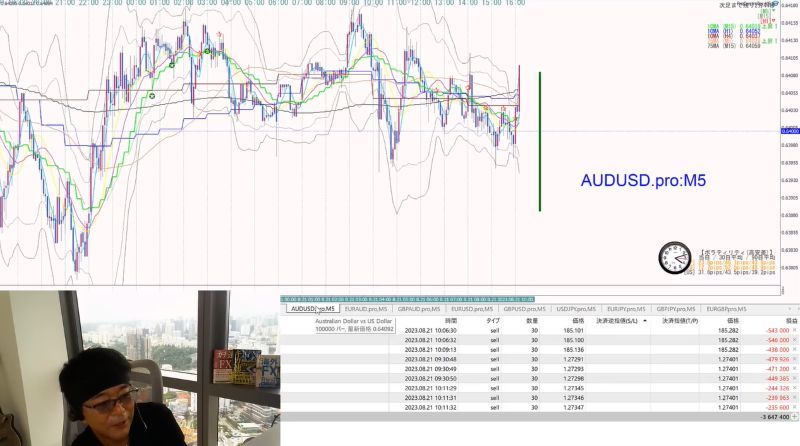Screen dimensions: 800x446
Task: Open the EURUSD.pro,M5 chart tab
Action: [472, 309]
